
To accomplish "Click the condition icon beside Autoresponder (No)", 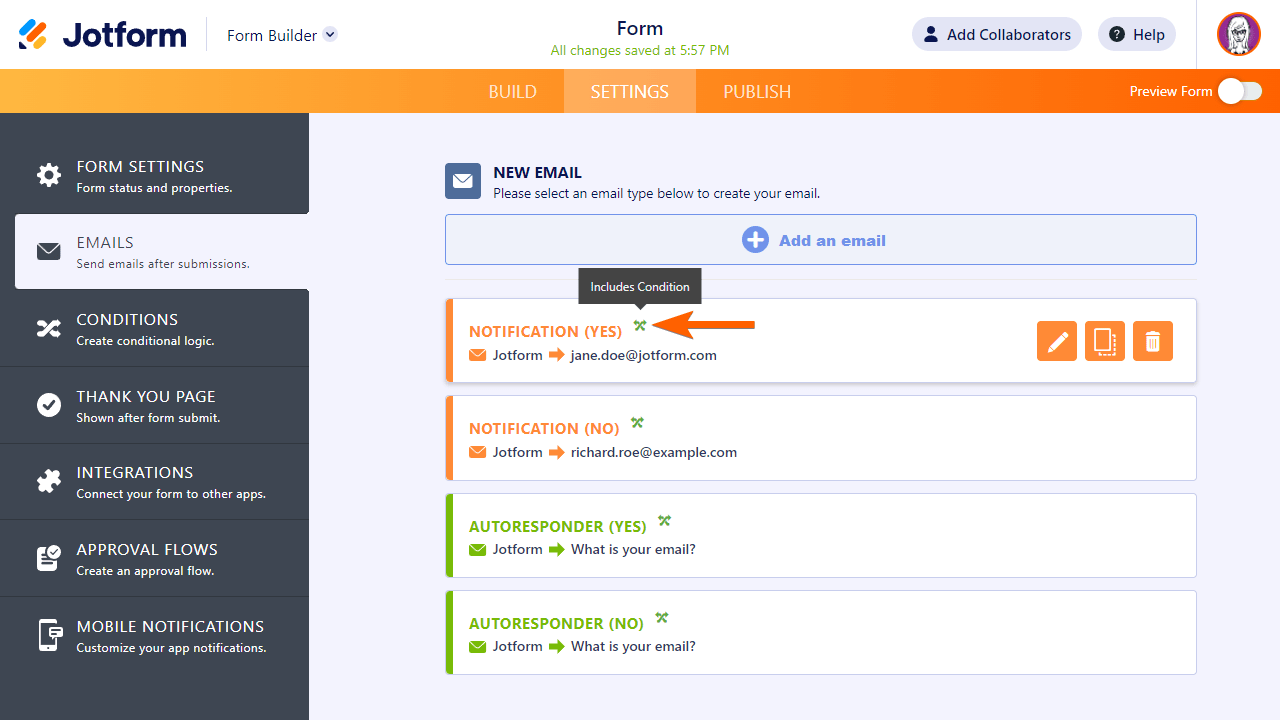I will click(x=662, y=618).
